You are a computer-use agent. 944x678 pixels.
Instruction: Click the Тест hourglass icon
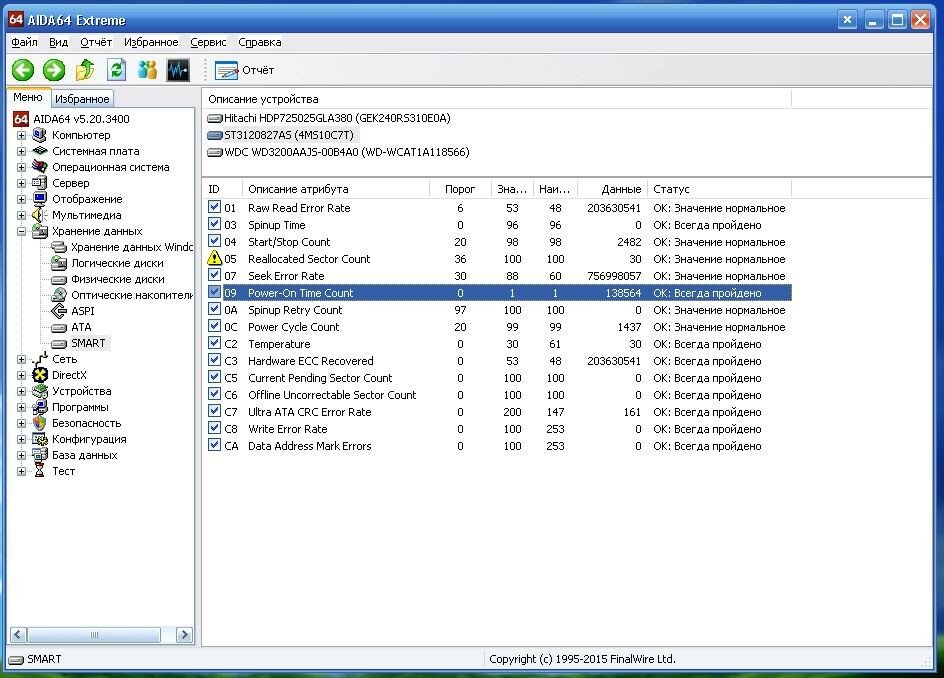coord(40,471)
